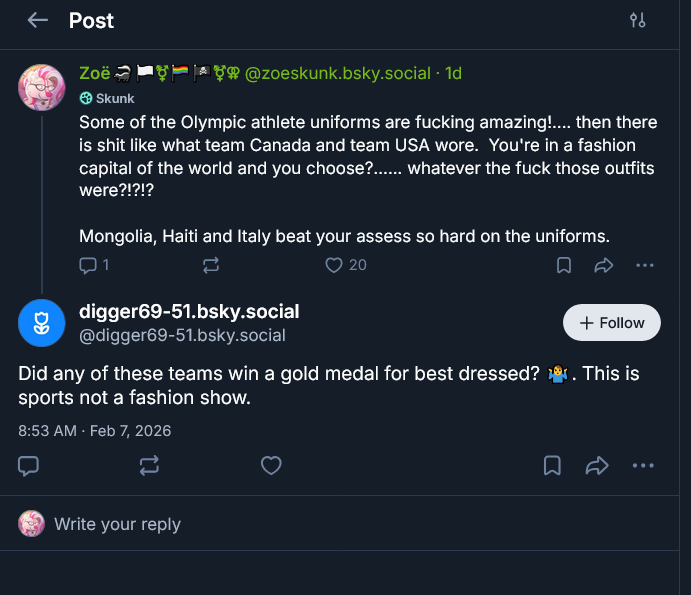Open more options on Zoë's post

[x=645, y=265]
